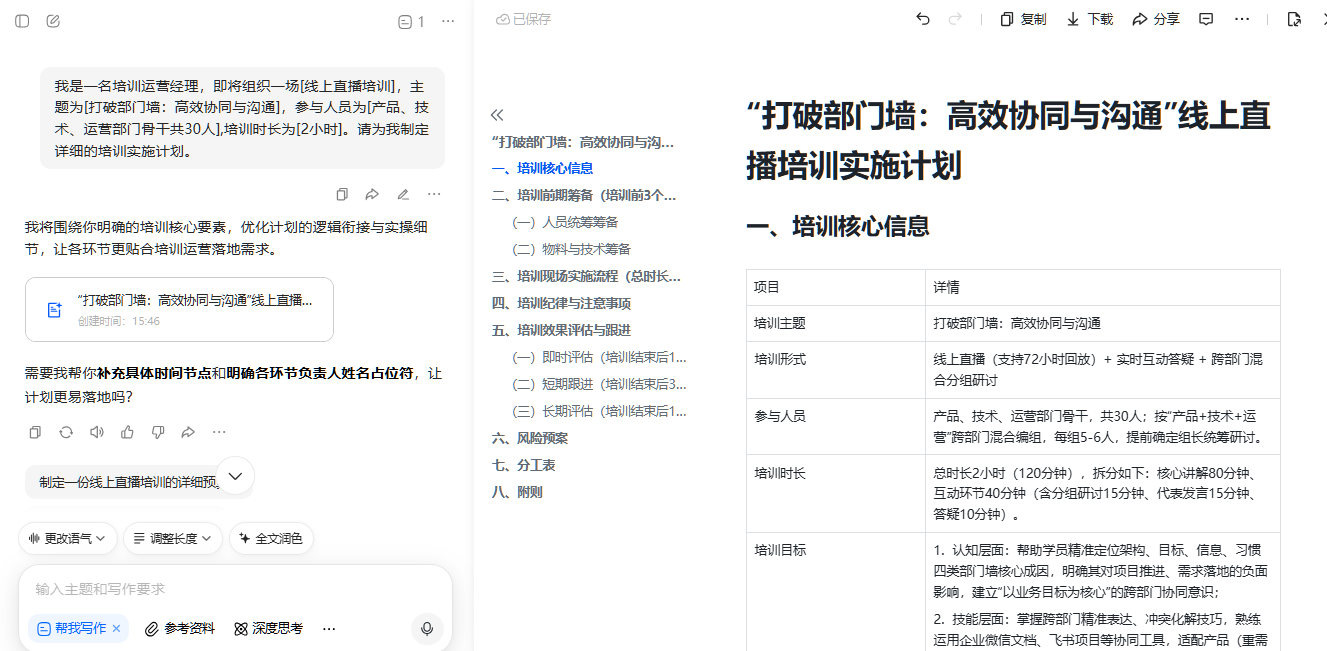The image size is (1327, 651).
Task: Expand the 调整长度 dropdown
Action: tap(172, 538)
